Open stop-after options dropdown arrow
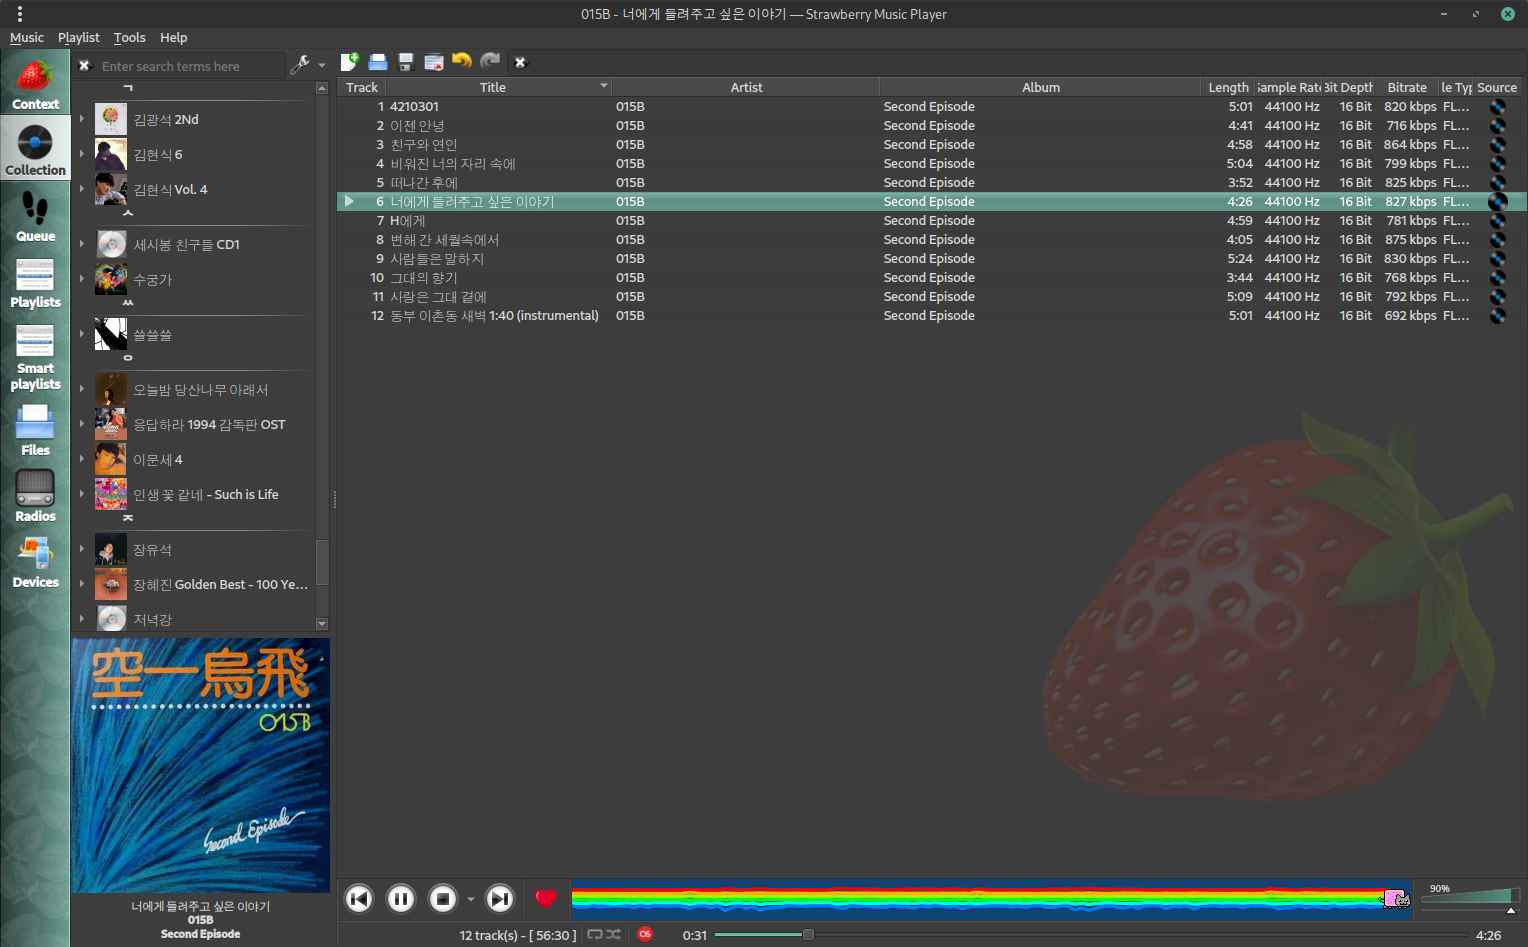This screenshot has height=947, width=1528. [x=471, y=899]
